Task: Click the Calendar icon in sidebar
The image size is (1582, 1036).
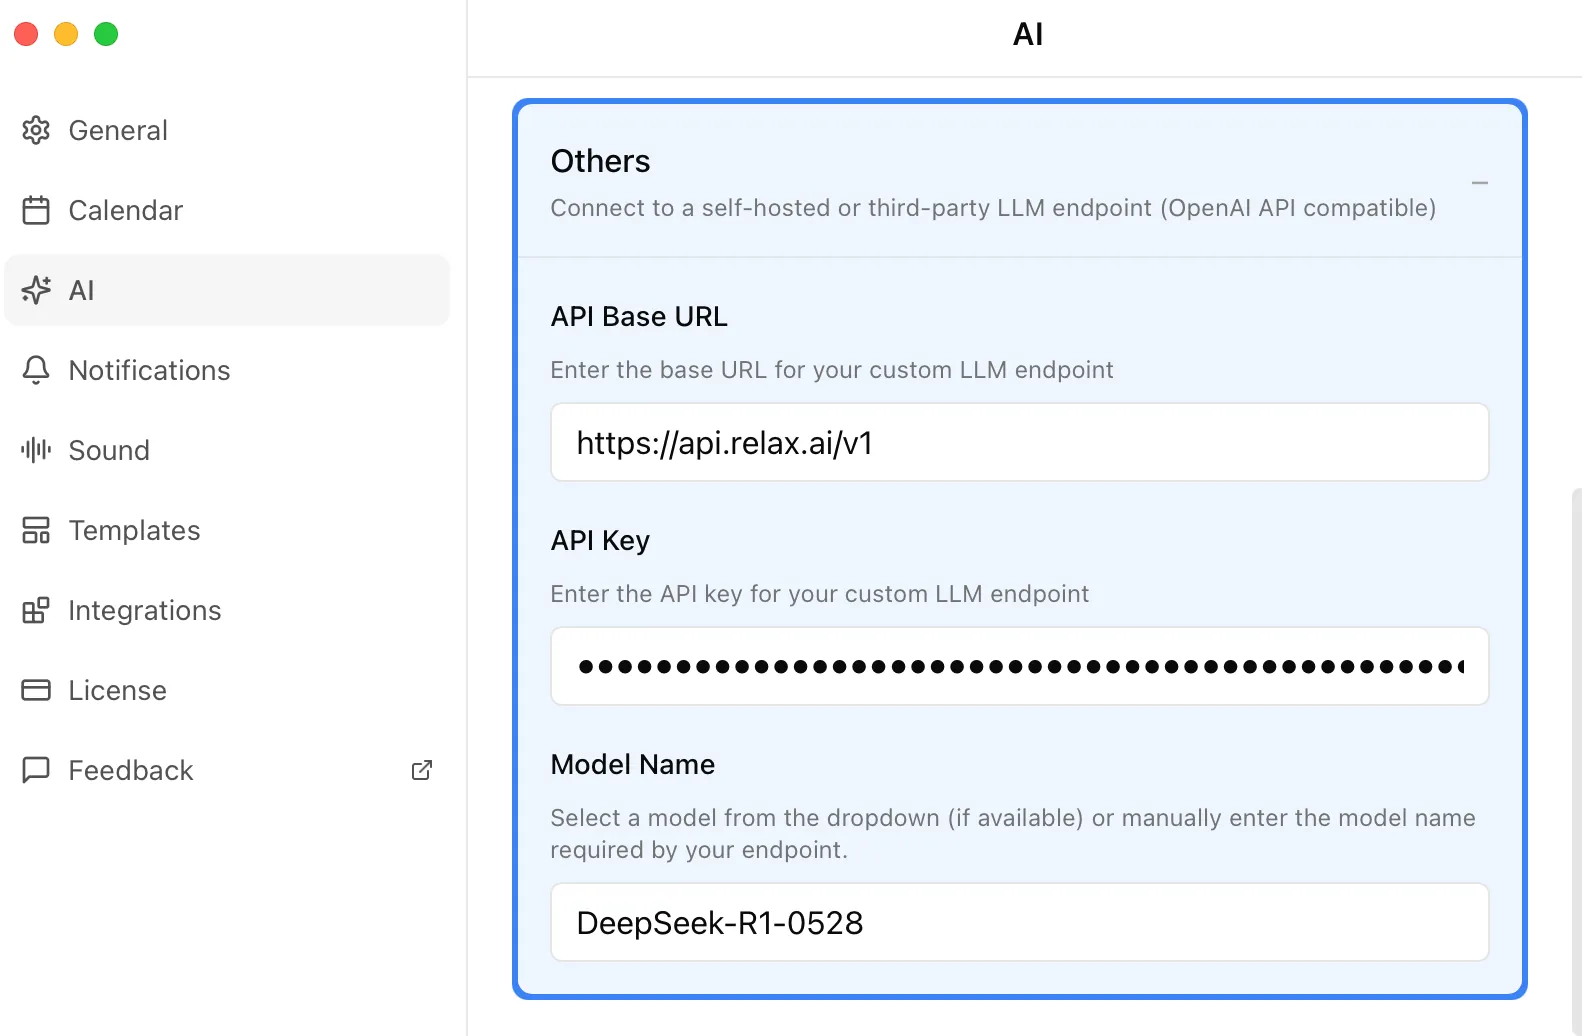Action: [x=36, y=210]
